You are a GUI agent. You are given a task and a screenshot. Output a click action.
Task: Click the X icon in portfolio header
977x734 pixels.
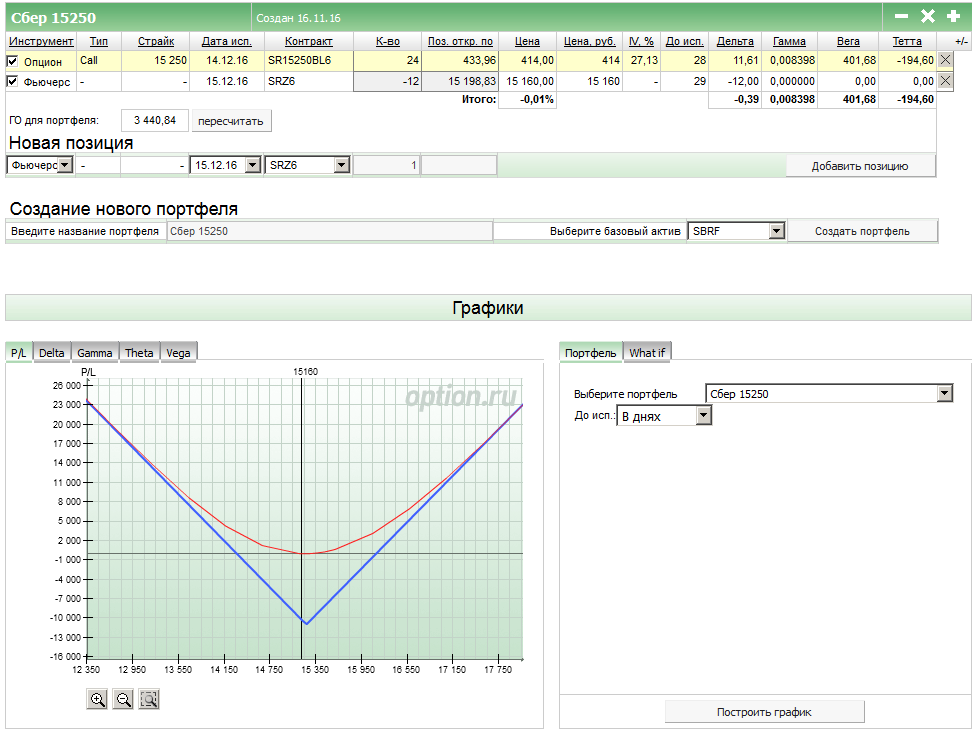(927, 16)
